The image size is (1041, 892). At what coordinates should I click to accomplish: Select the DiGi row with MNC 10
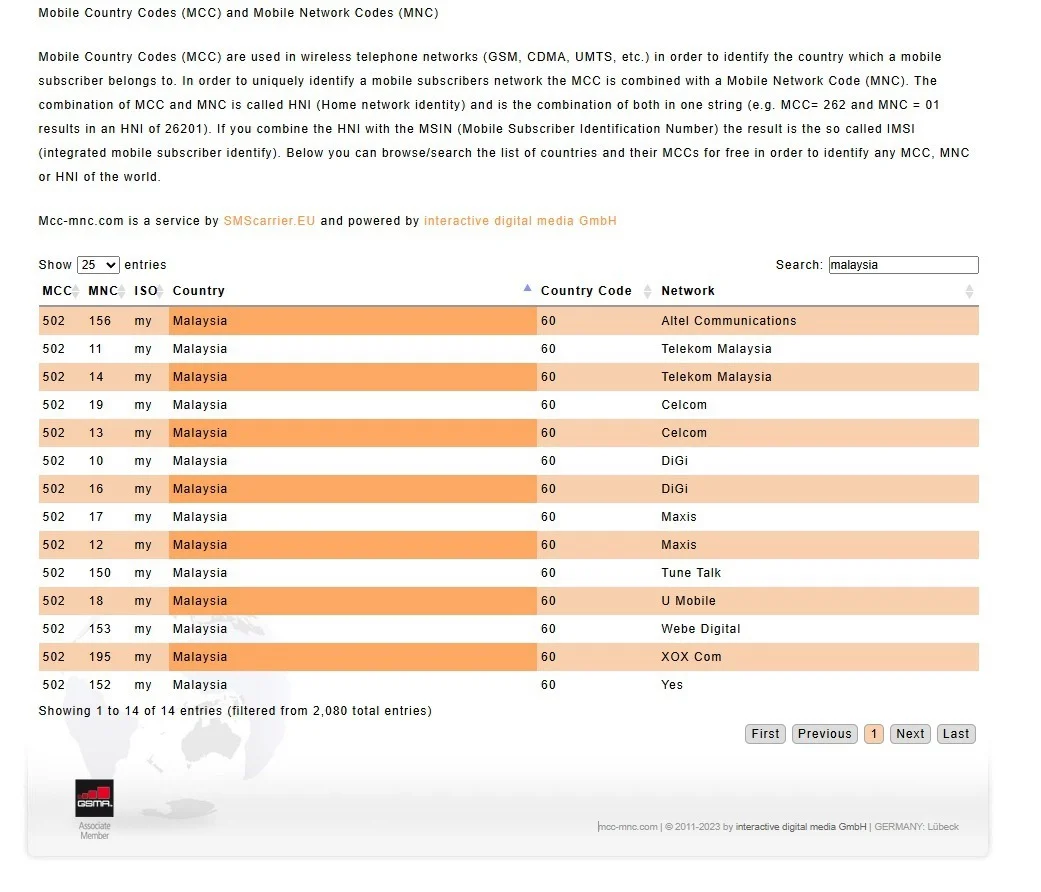[509, 461]
